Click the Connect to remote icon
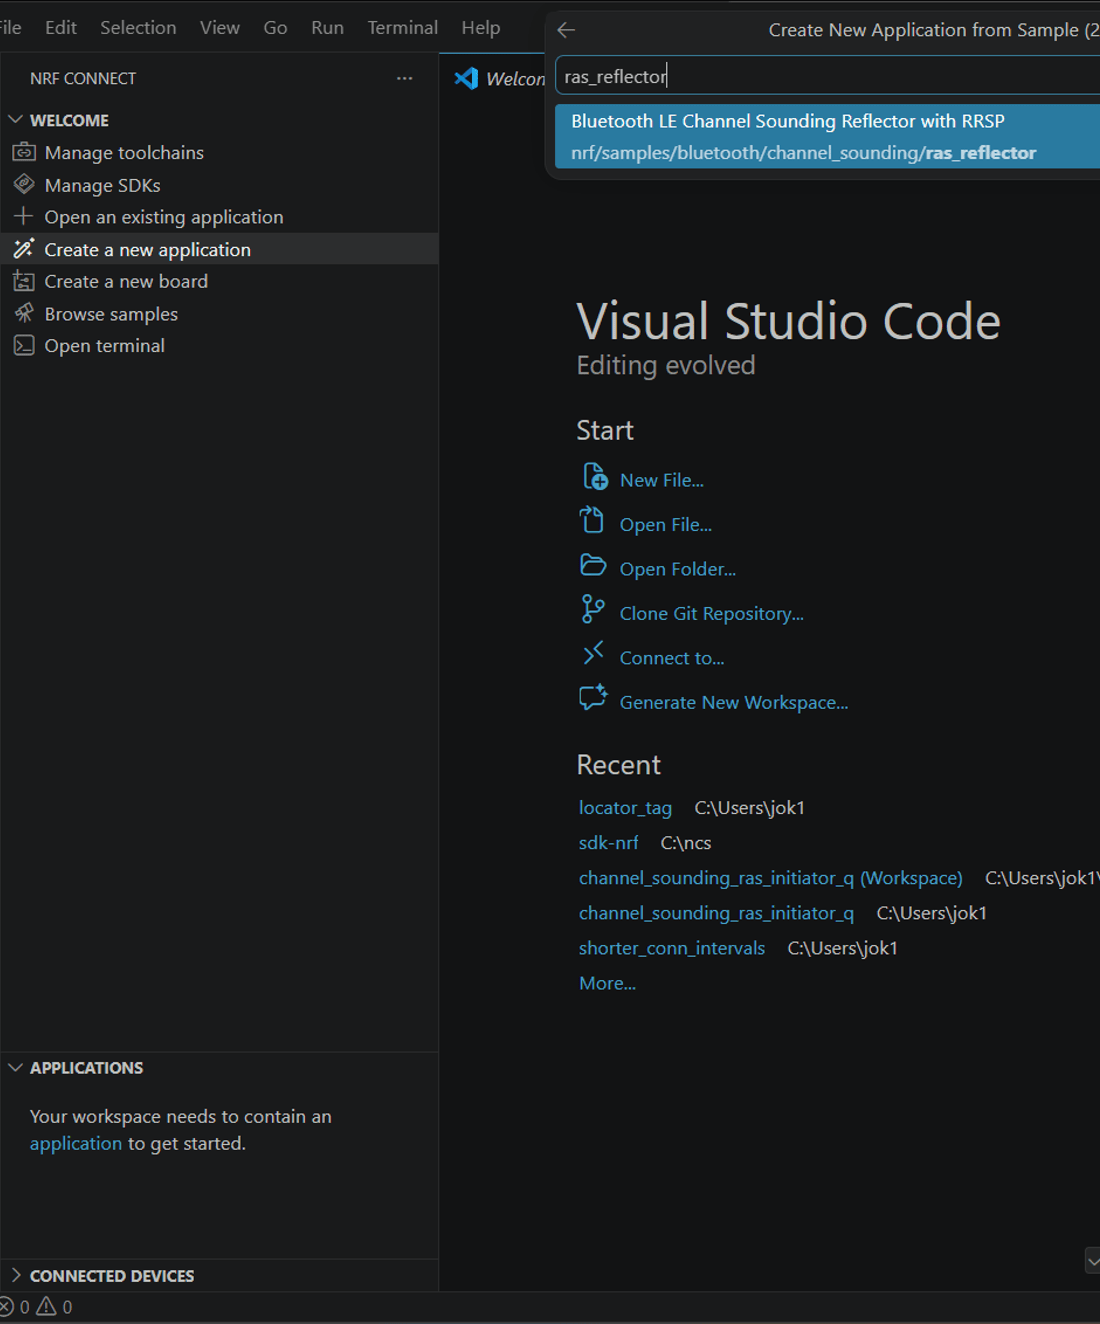This screenshot has width=1100, height=1324. click(x=593, y=653)
